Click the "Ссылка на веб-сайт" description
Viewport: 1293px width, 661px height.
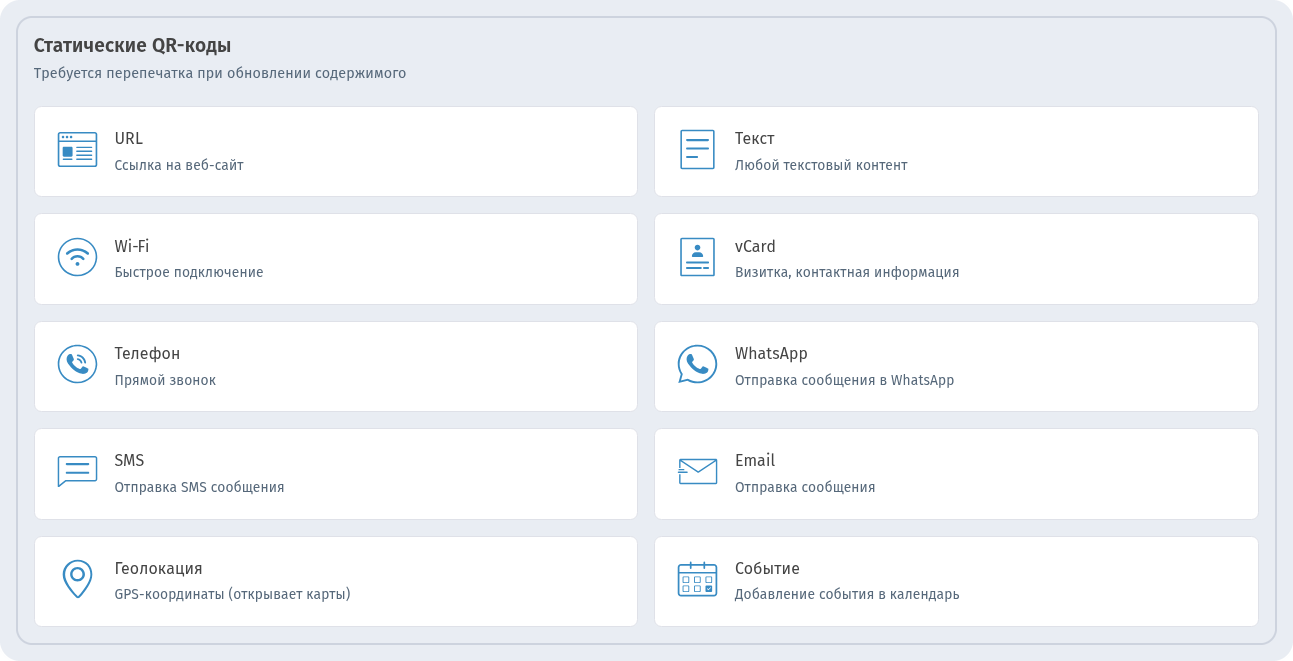(179, 165)
